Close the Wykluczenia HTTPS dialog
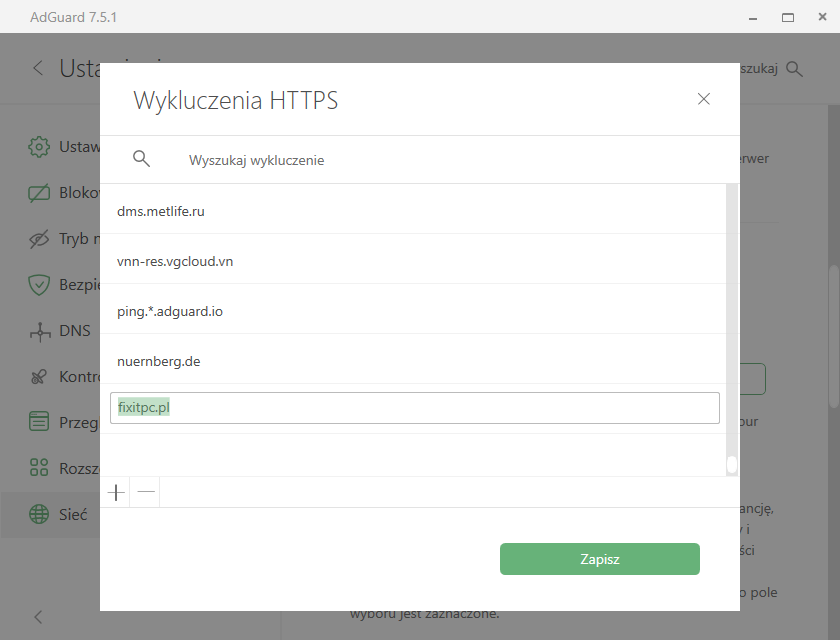 pyautogui.click(x=703, y=99)
